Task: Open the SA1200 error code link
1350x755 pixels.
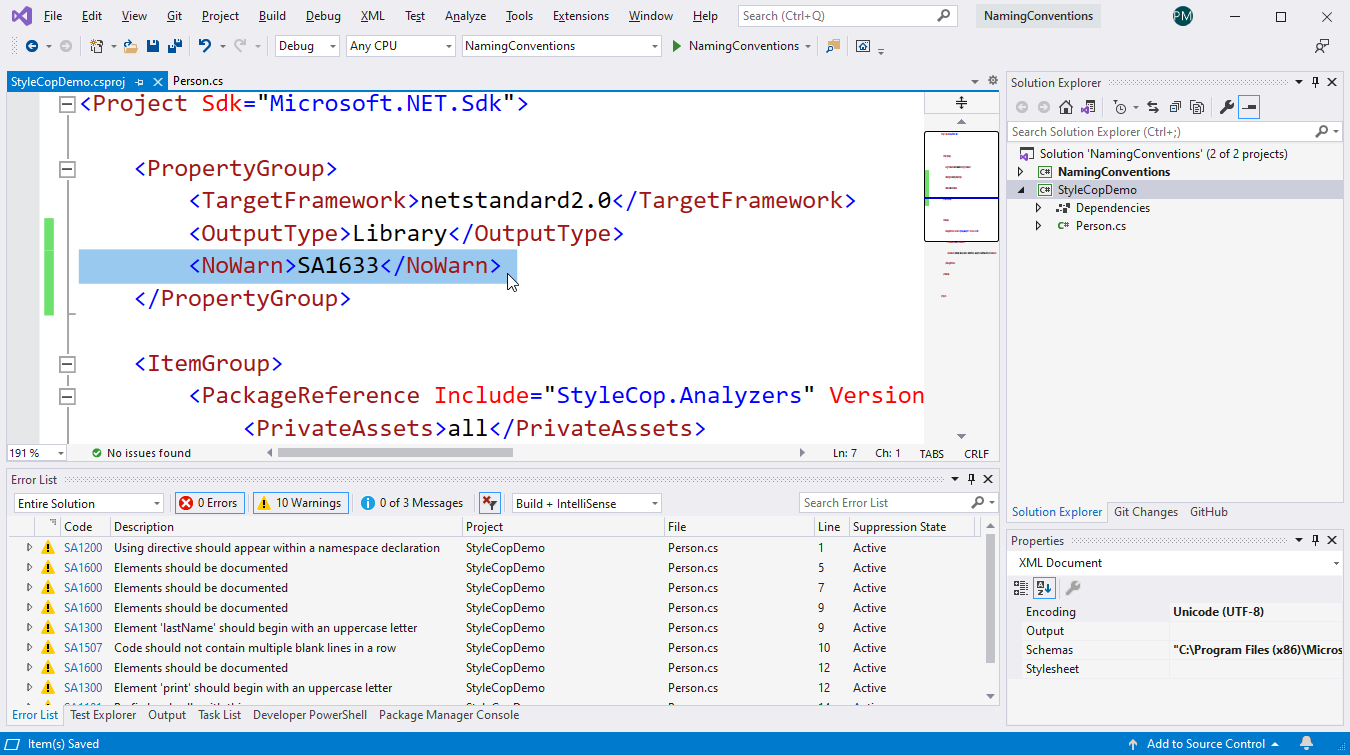Action: click(x=83, y=548)
